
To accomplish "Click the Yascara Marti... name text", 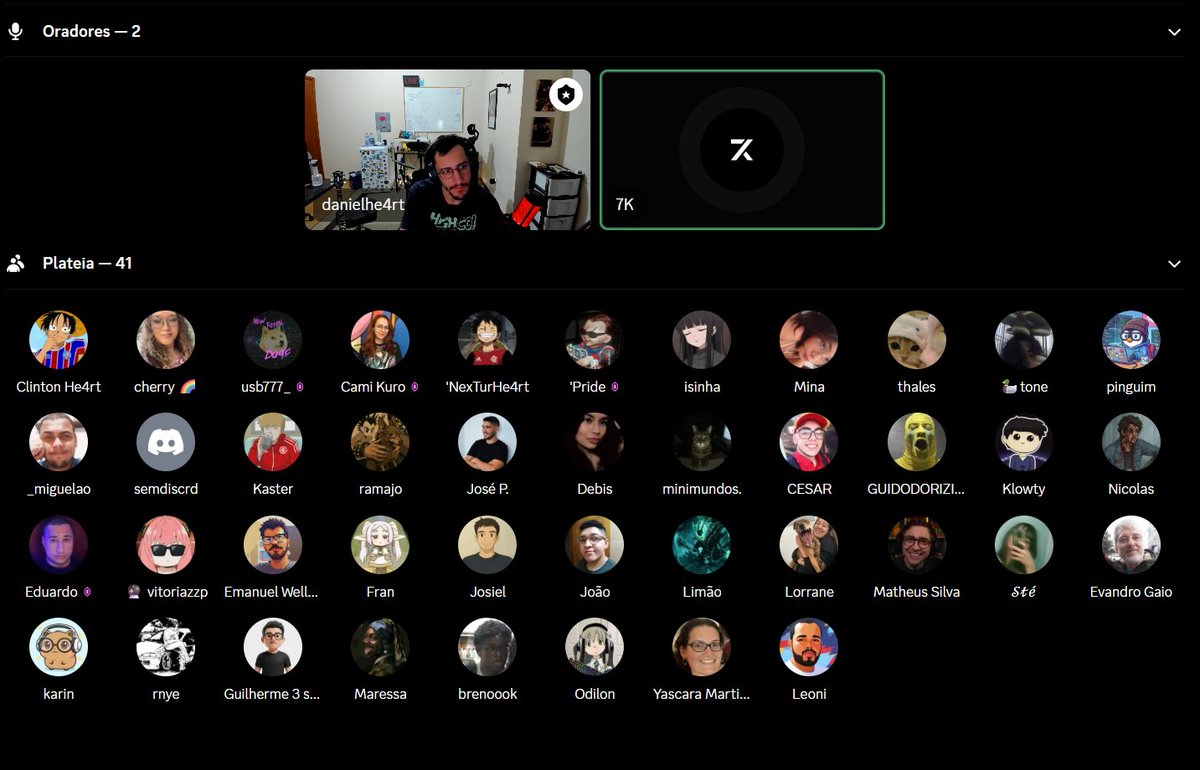I will (702, 694).
